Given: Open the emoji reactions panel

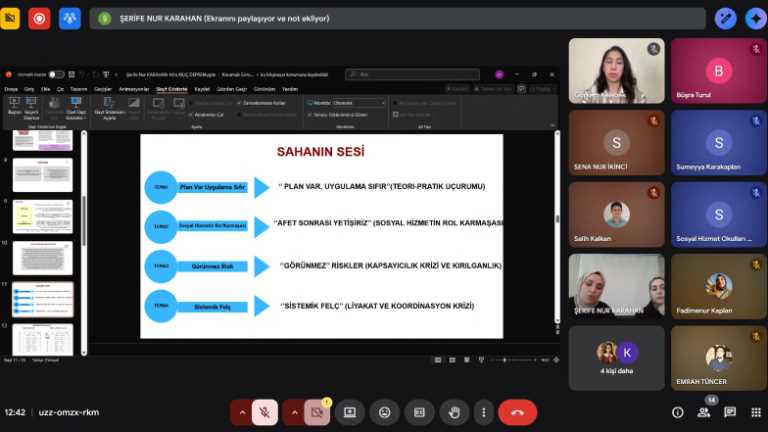Looking at the screenshot, I should point(385,412).
